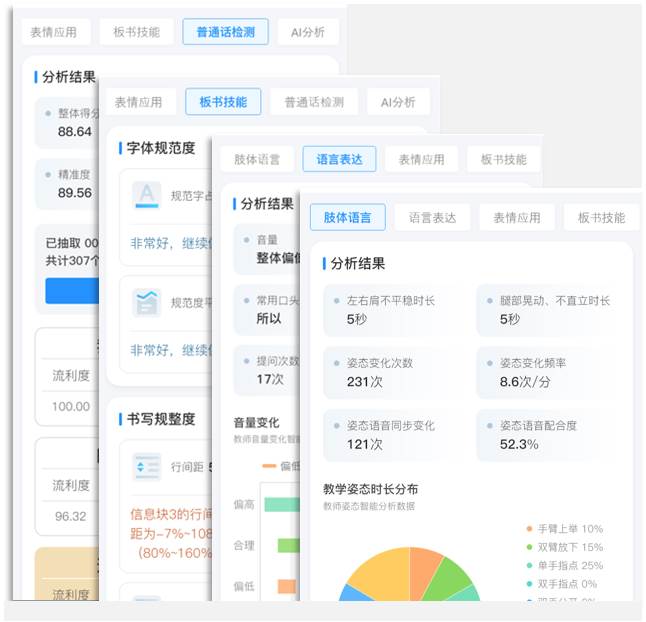Select the highlighted 板书技能 tab

click(x=222, y=101)
